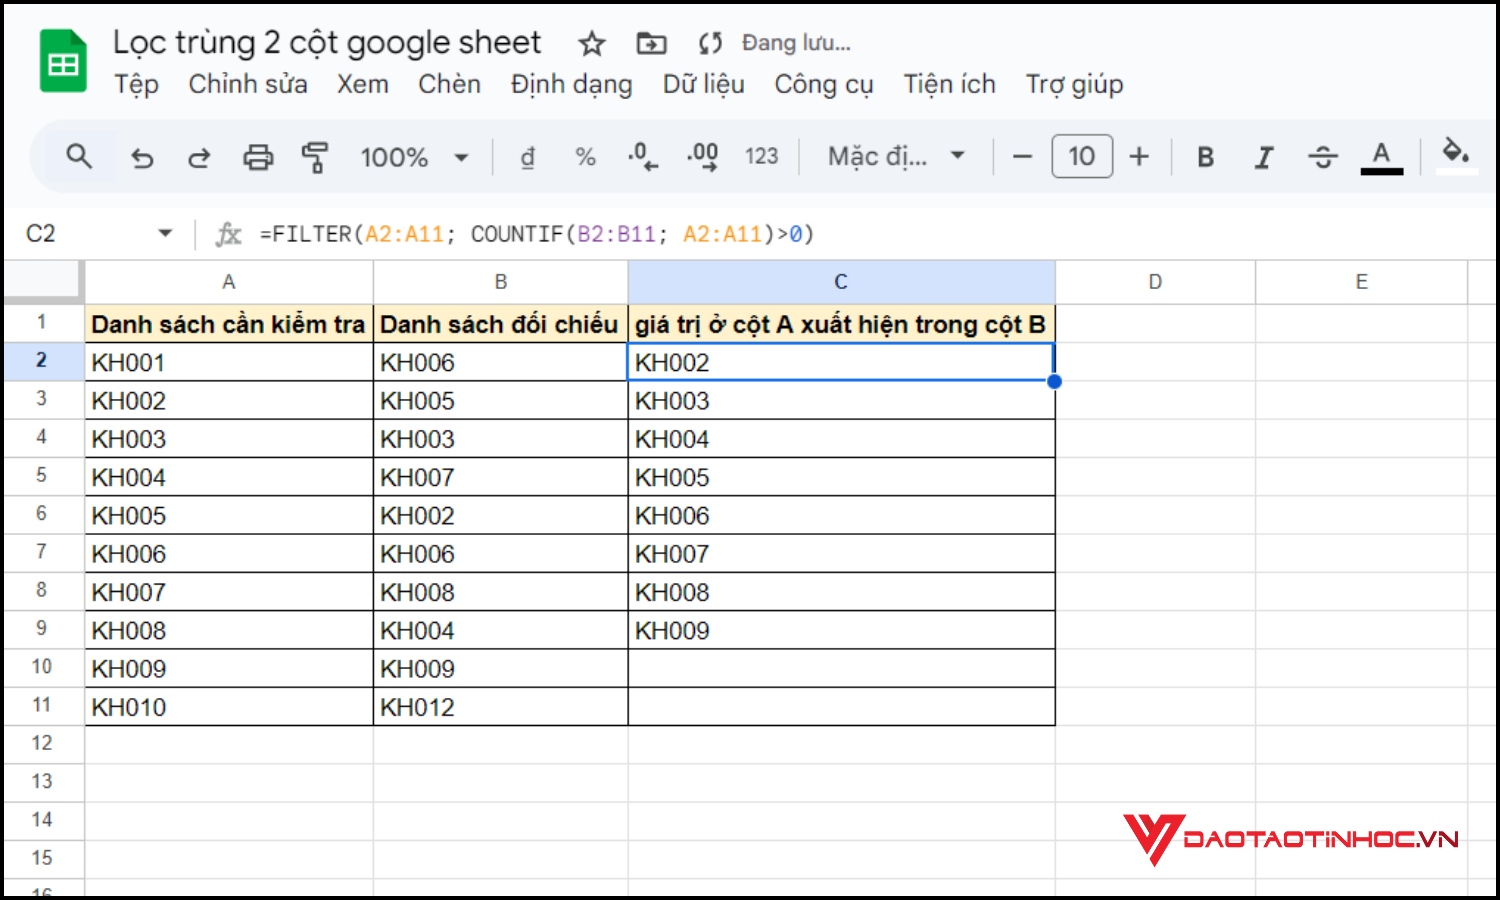The width and height of the screenshot is (1500, 900).
Task: Toggle bold formatting
Action: point(1205,156)
